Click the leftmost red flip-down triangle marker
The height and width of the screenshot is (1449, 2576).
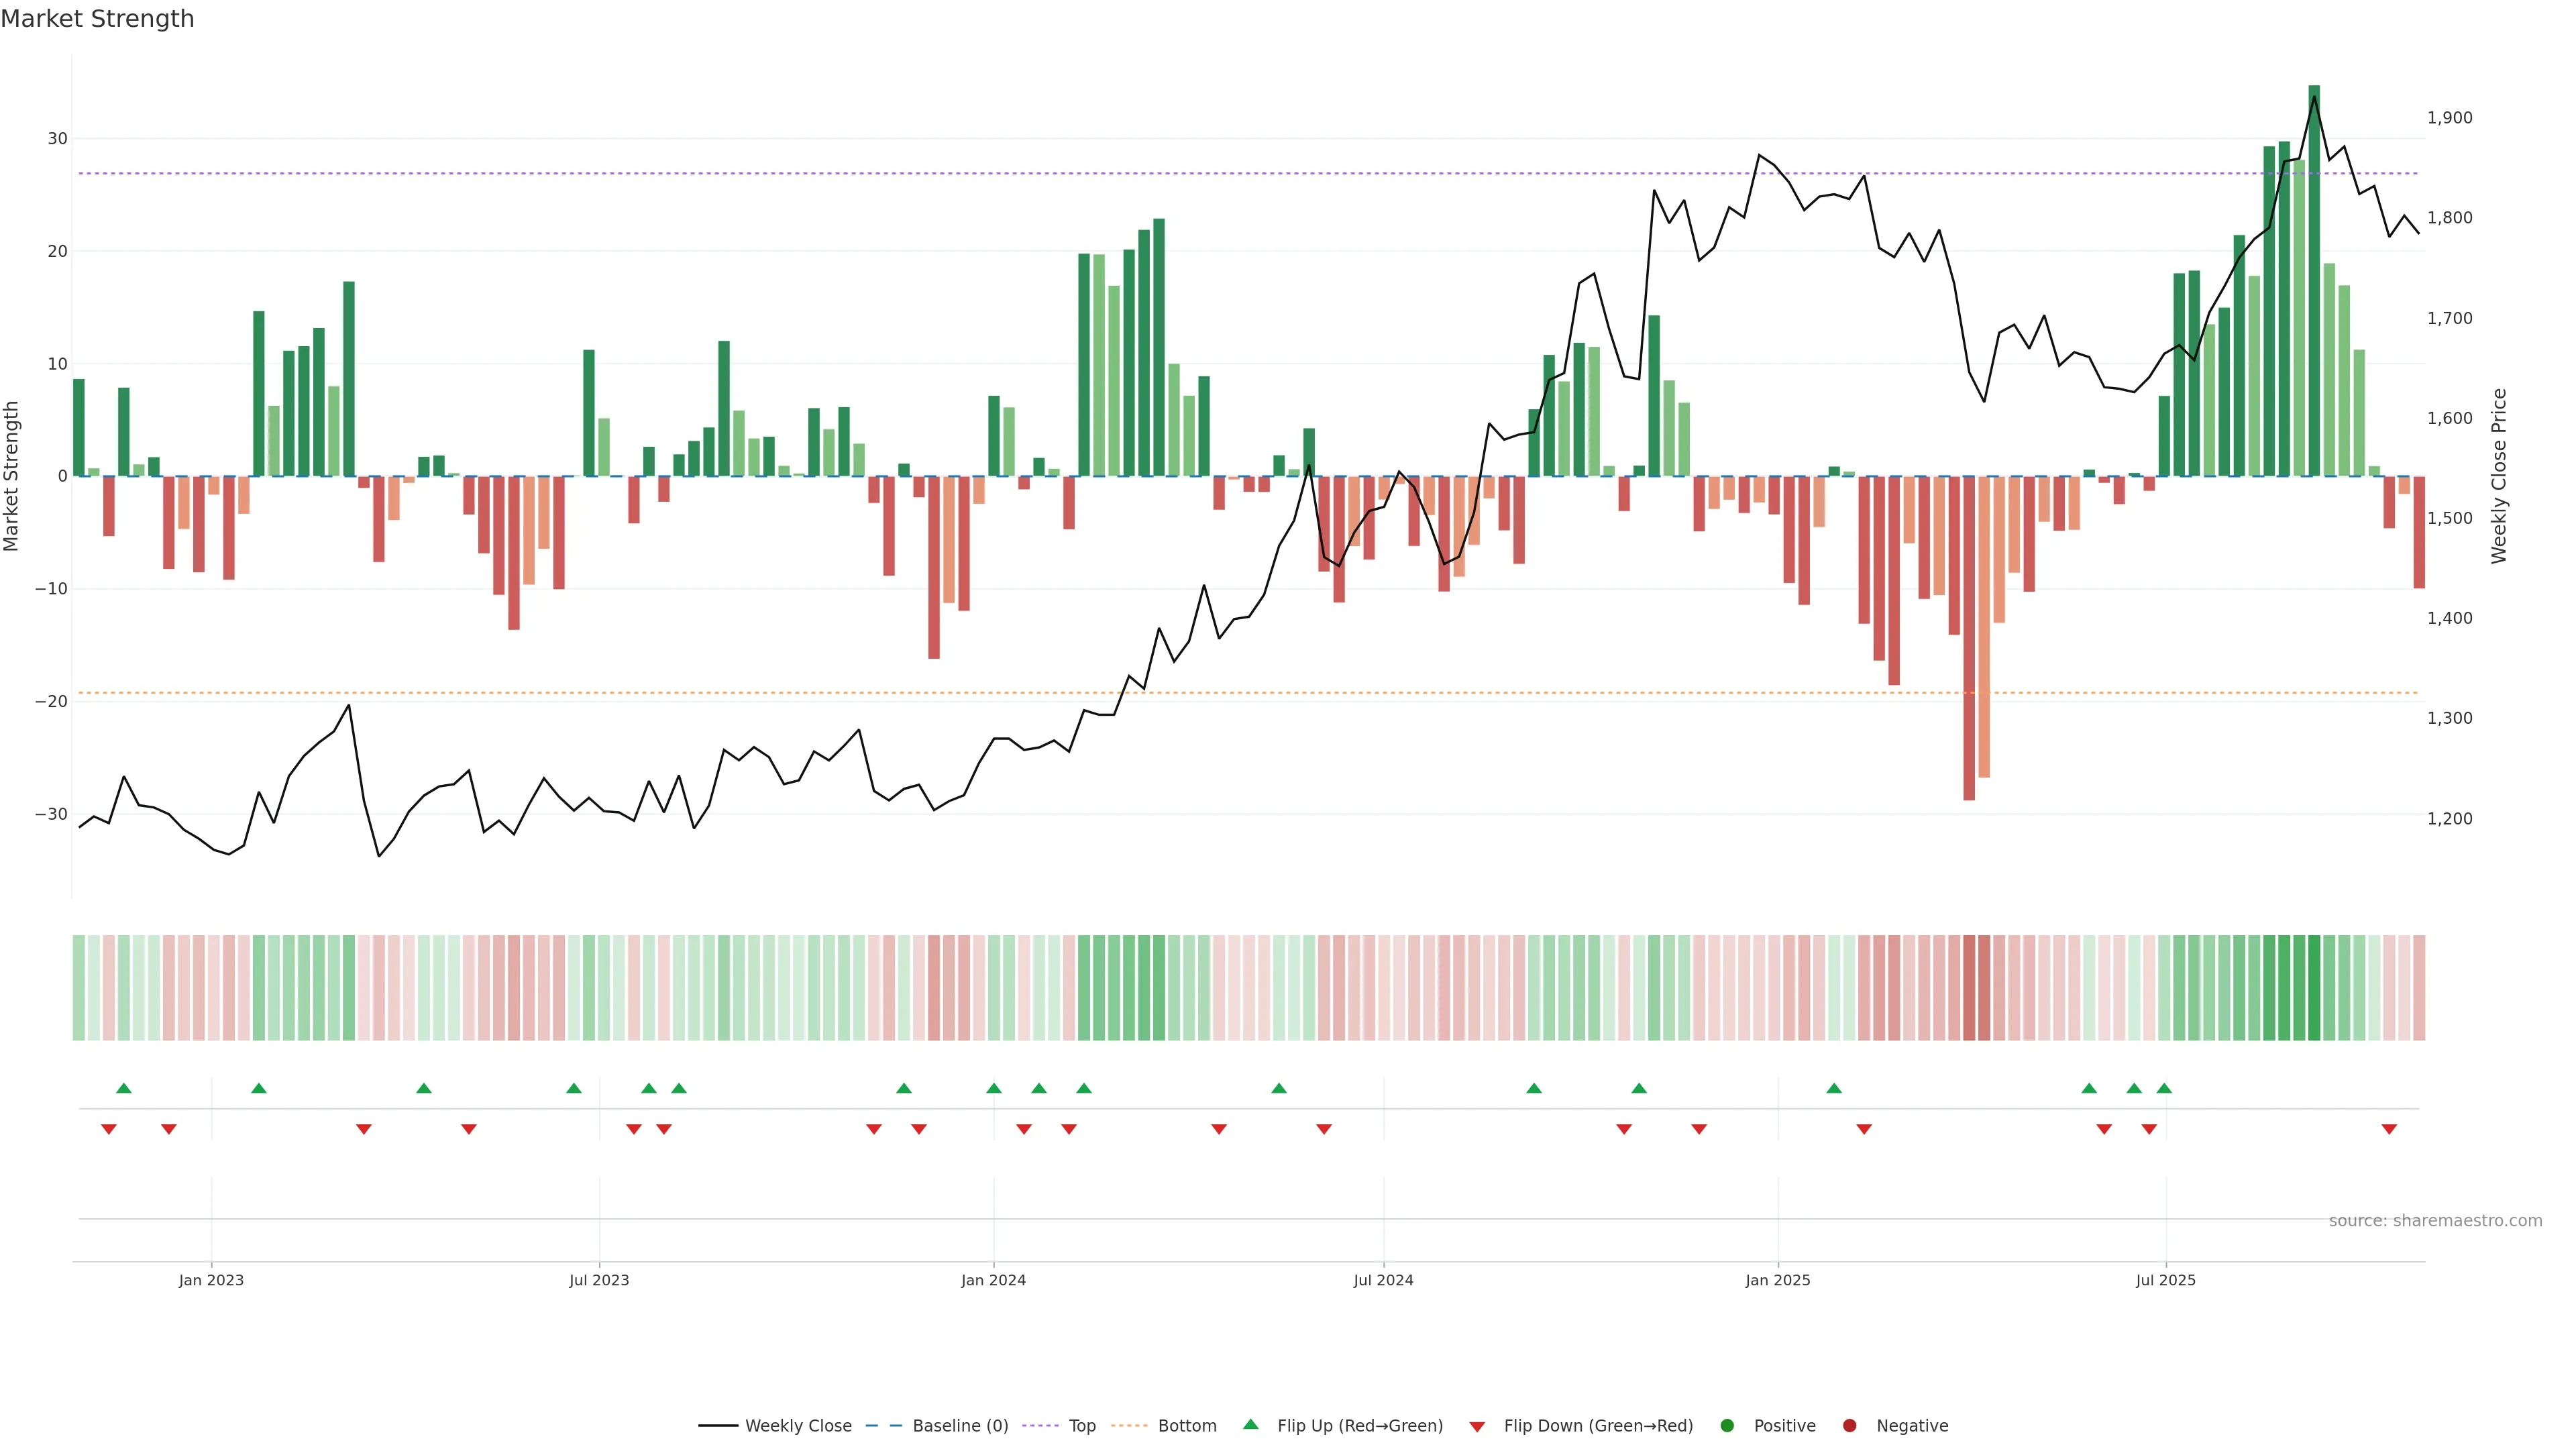tap(109, 1129)
